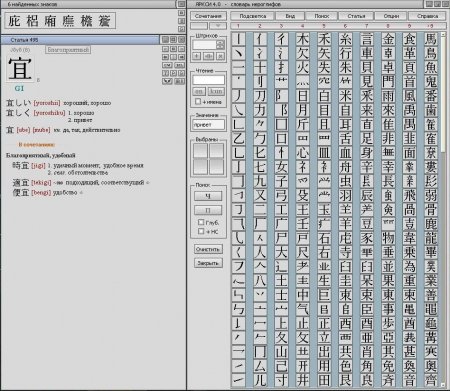Select the 魚 fish radical

click(431, 68)
